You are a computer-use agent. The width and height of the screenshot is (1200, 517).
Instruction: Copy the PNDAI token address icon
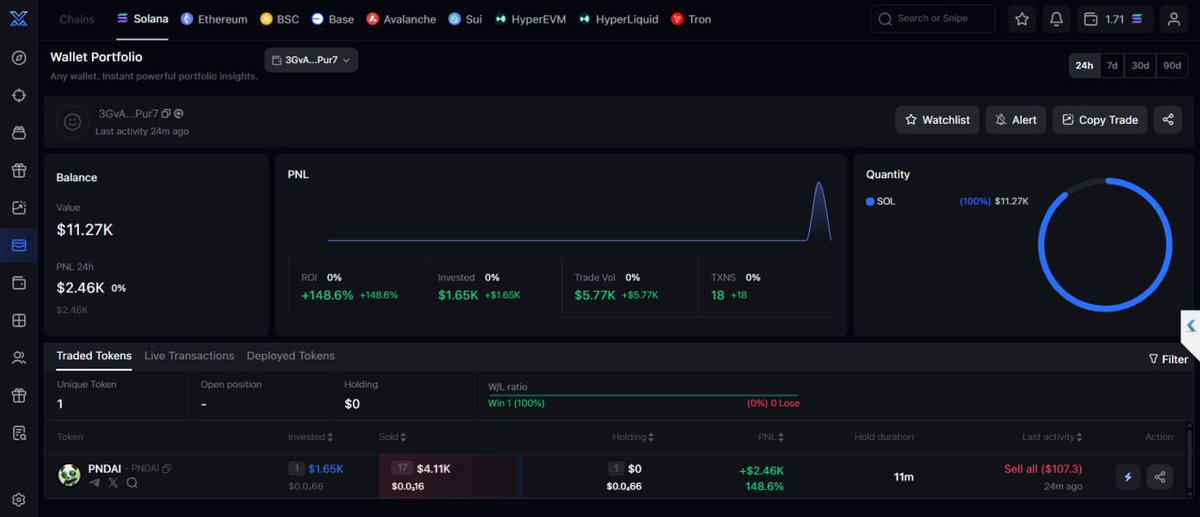coord(167,468)
